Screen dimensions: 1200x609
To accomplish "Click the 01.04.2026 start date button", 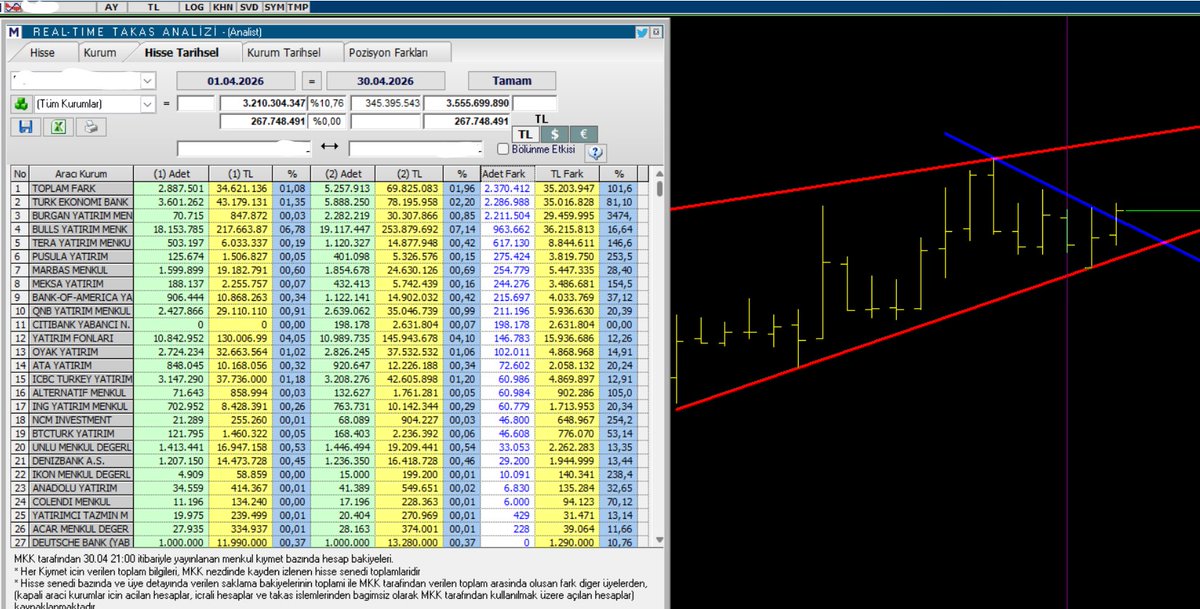I will 234,80.
